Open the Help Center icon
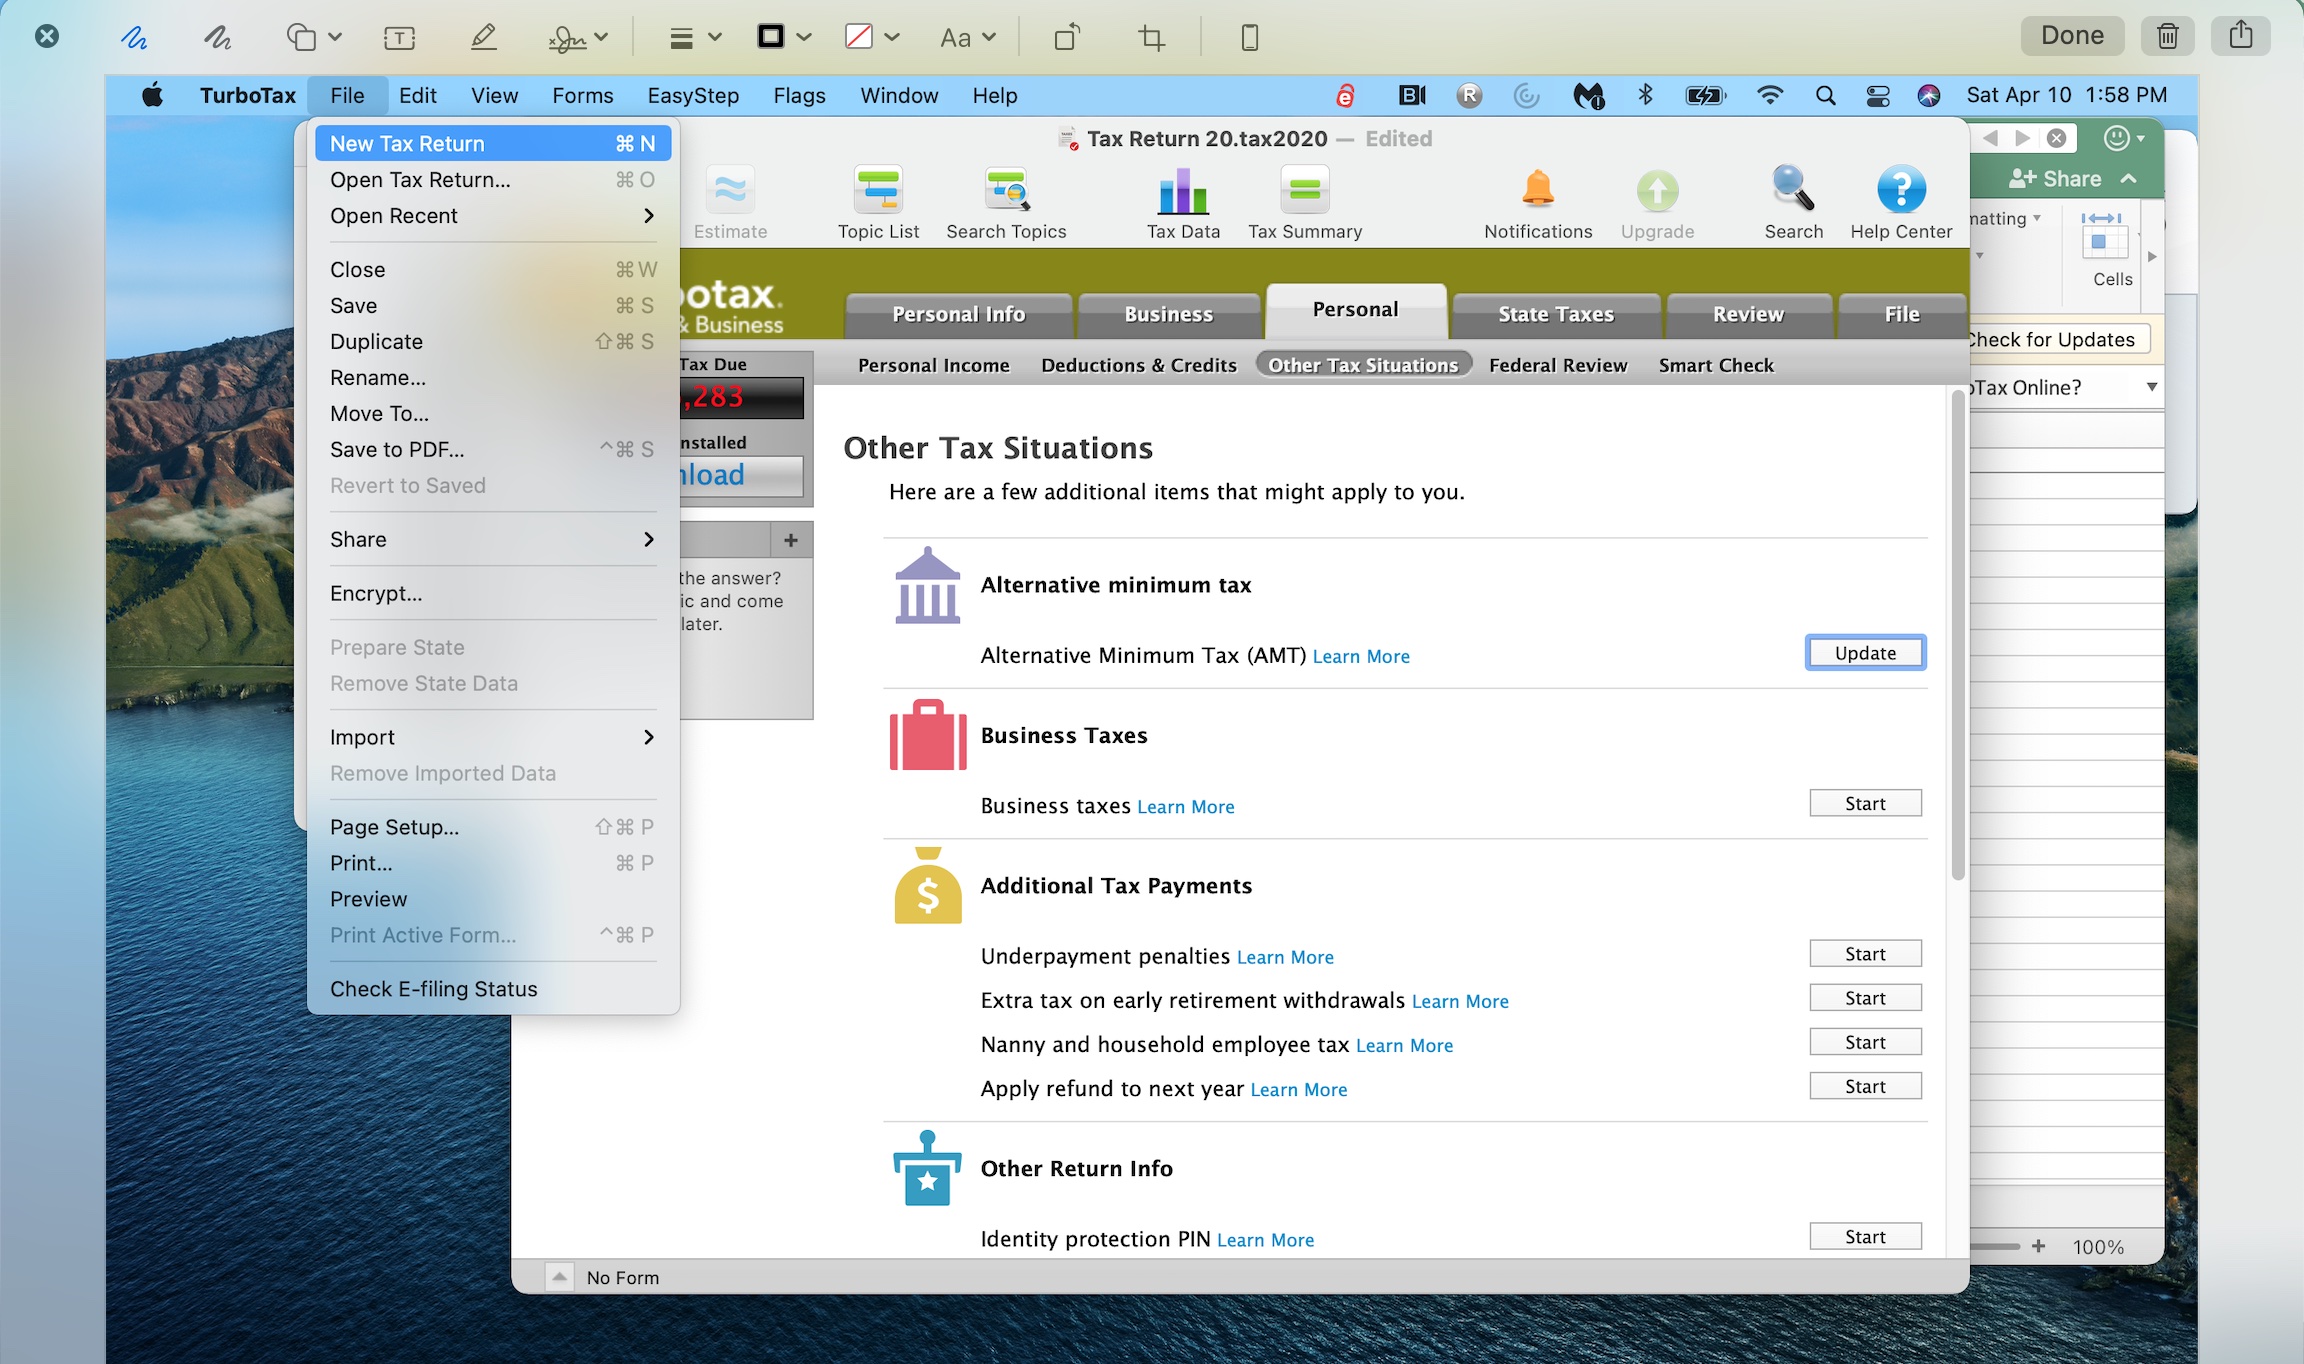Image resolution: width=2304 pixels, height=1364 pixels. pyautogui.click(x=1901, y=204)
